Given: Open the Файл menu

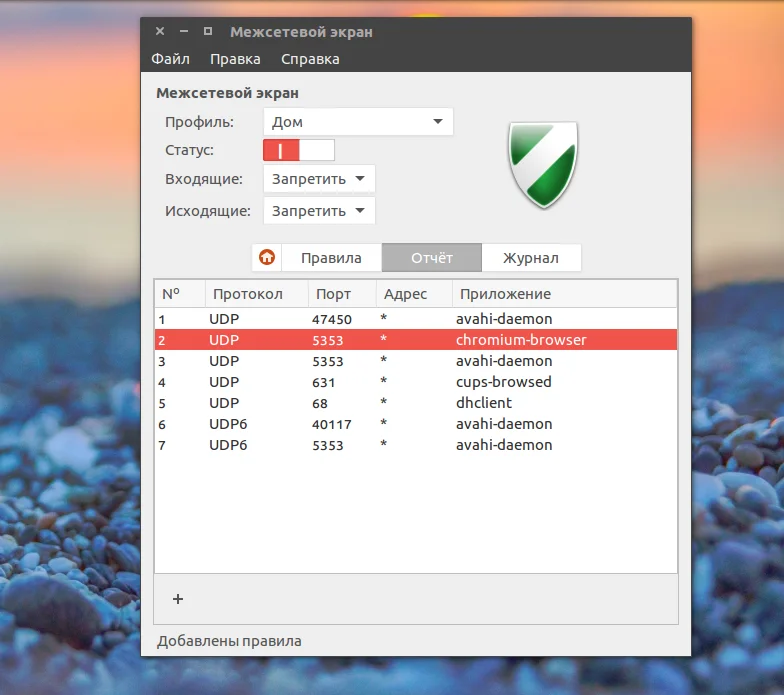Looking at the screenshot, I should click(170, 59).
